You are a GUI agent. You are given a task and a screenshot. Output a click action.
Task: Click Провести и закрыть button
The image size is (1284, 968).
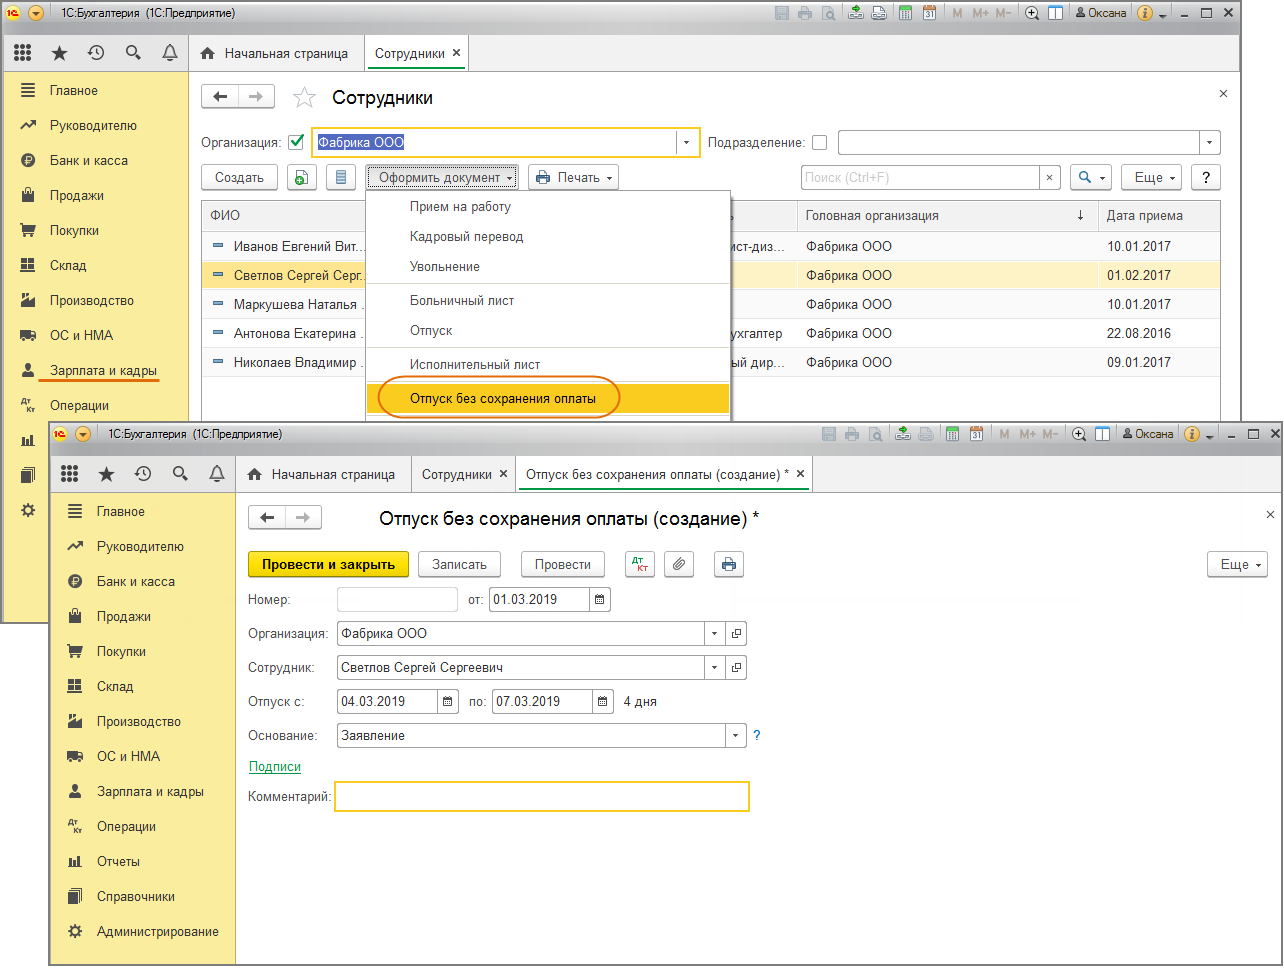point(328,564)
